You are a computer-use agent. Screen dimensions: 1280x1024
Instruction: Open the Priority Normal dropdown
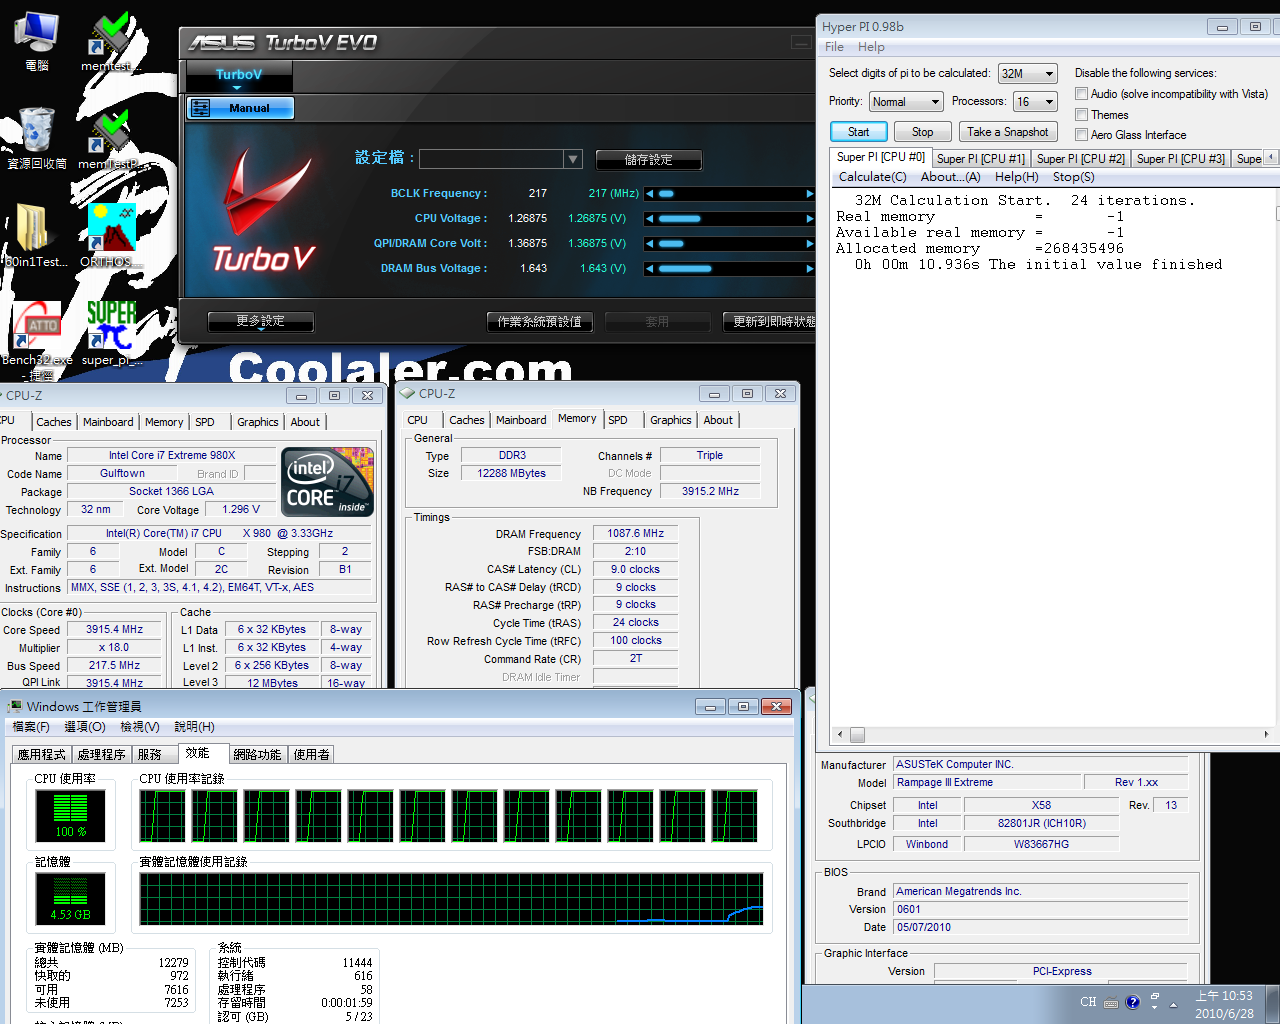point(906,101)
